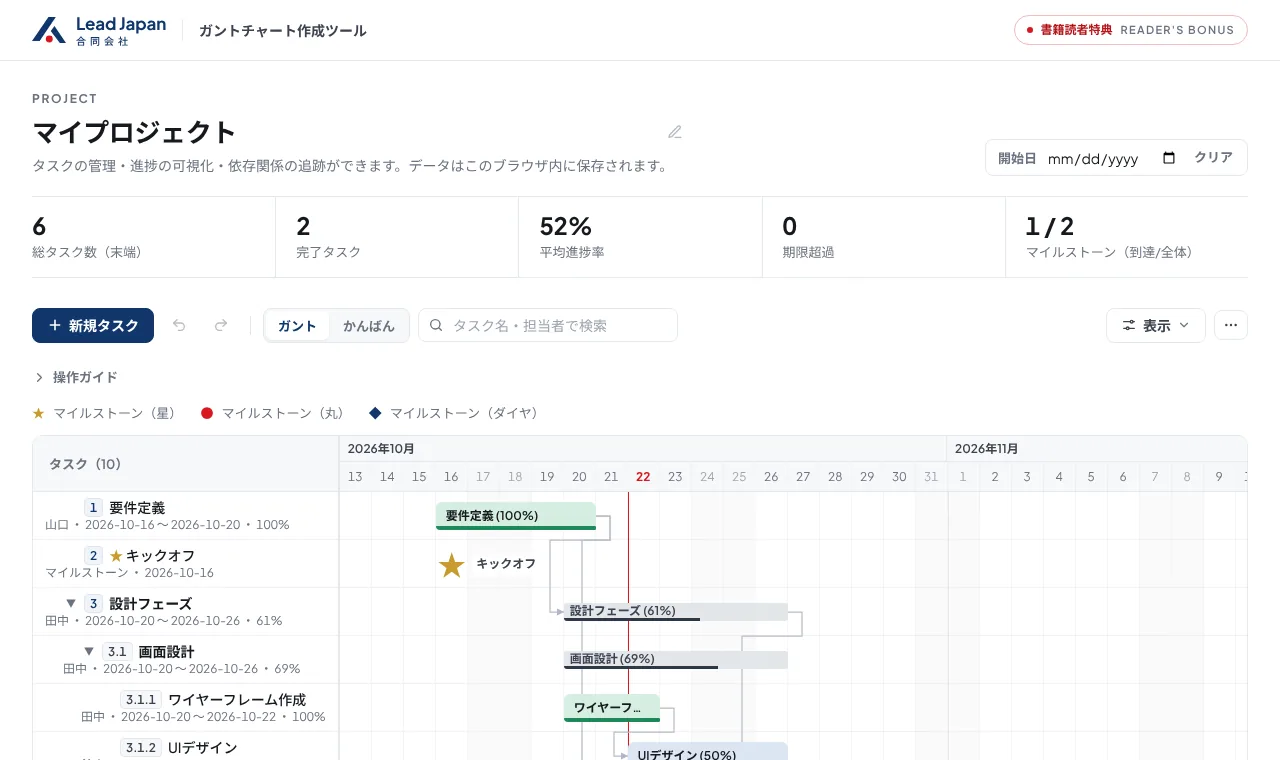Select the 要件定義 (100%) Gantt bar

(516, 516)
